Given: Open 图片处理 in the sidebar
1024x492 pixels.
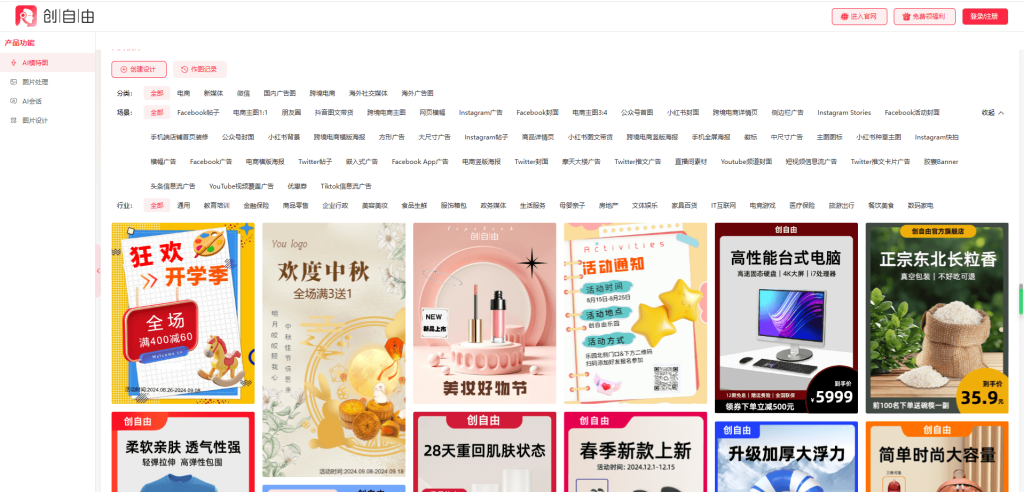Looking at the screenshot, I should click(35, 82).
